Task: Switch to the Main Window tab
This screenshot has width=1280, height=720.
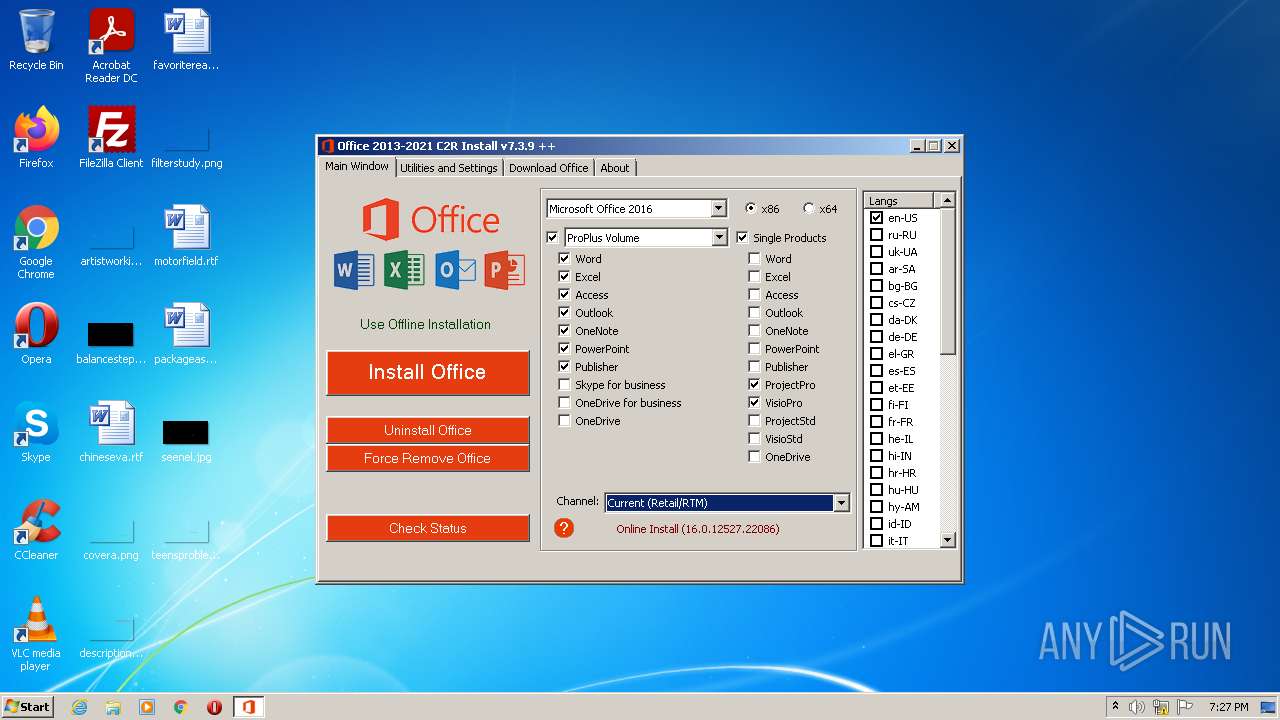Action: tap(357, 166)
